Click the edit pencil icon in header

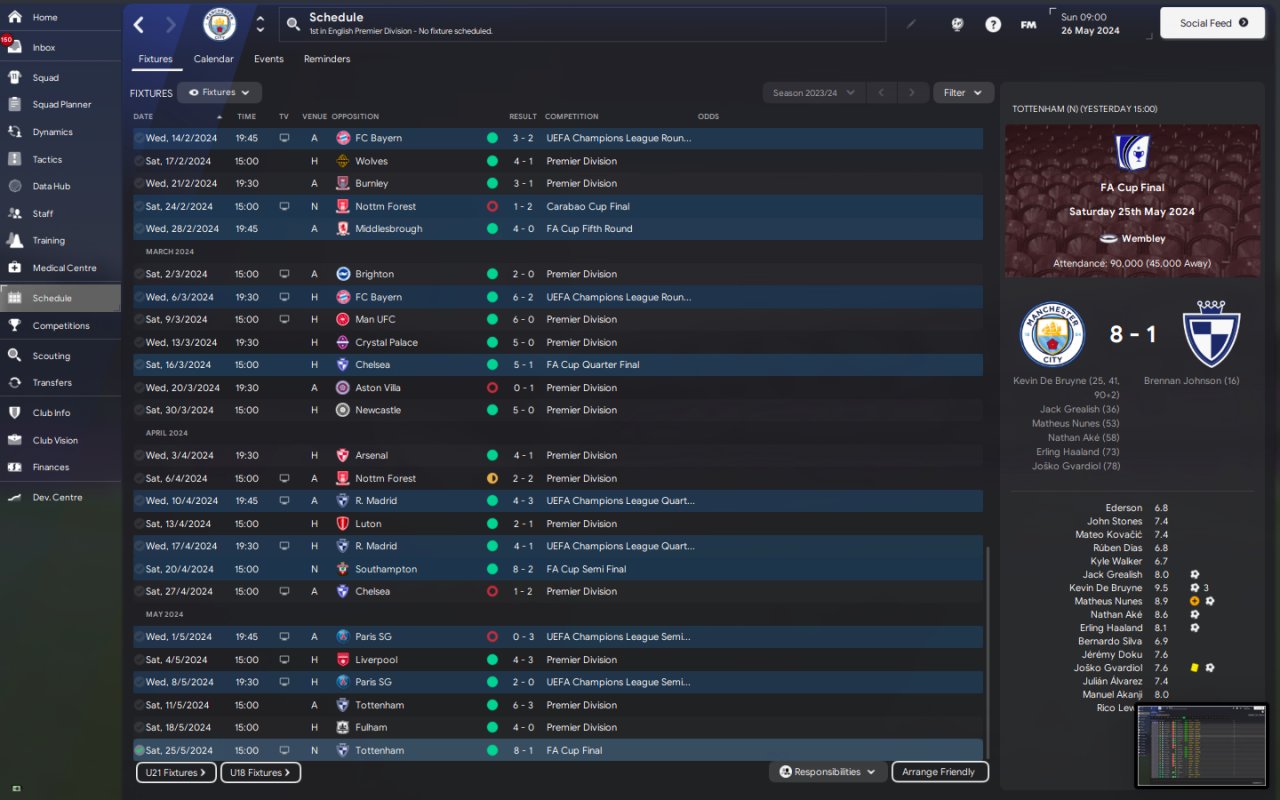pyautogui.click(x=910, y=24)
